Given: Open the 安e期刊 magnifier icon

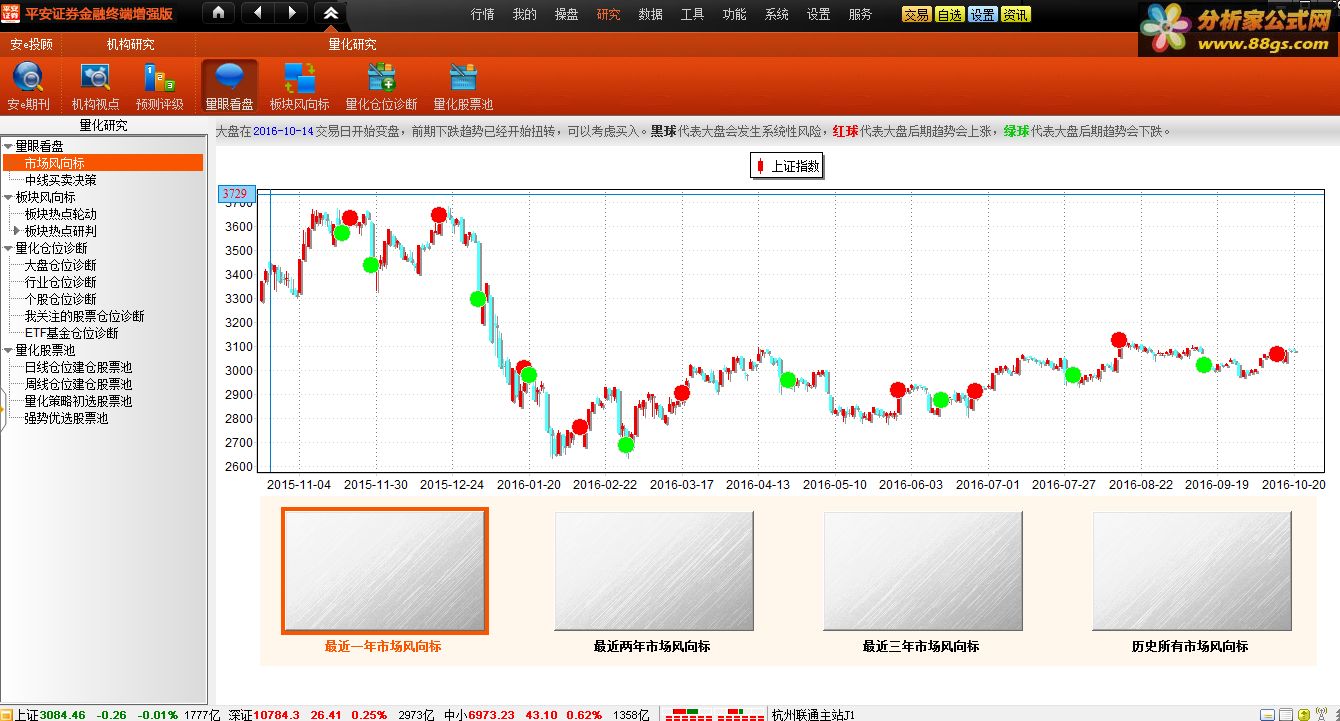Looking at the screenshot, I should coord(28,78).
